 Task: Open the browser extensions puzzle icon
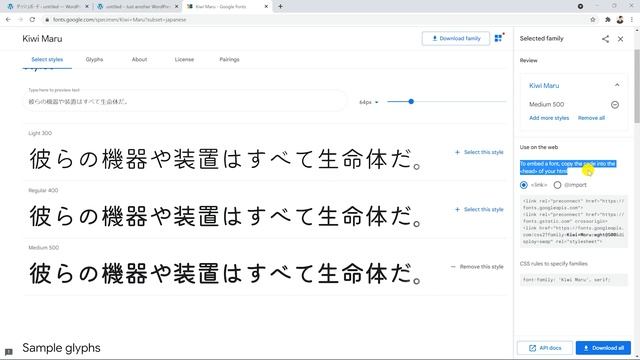pos(607,20)
